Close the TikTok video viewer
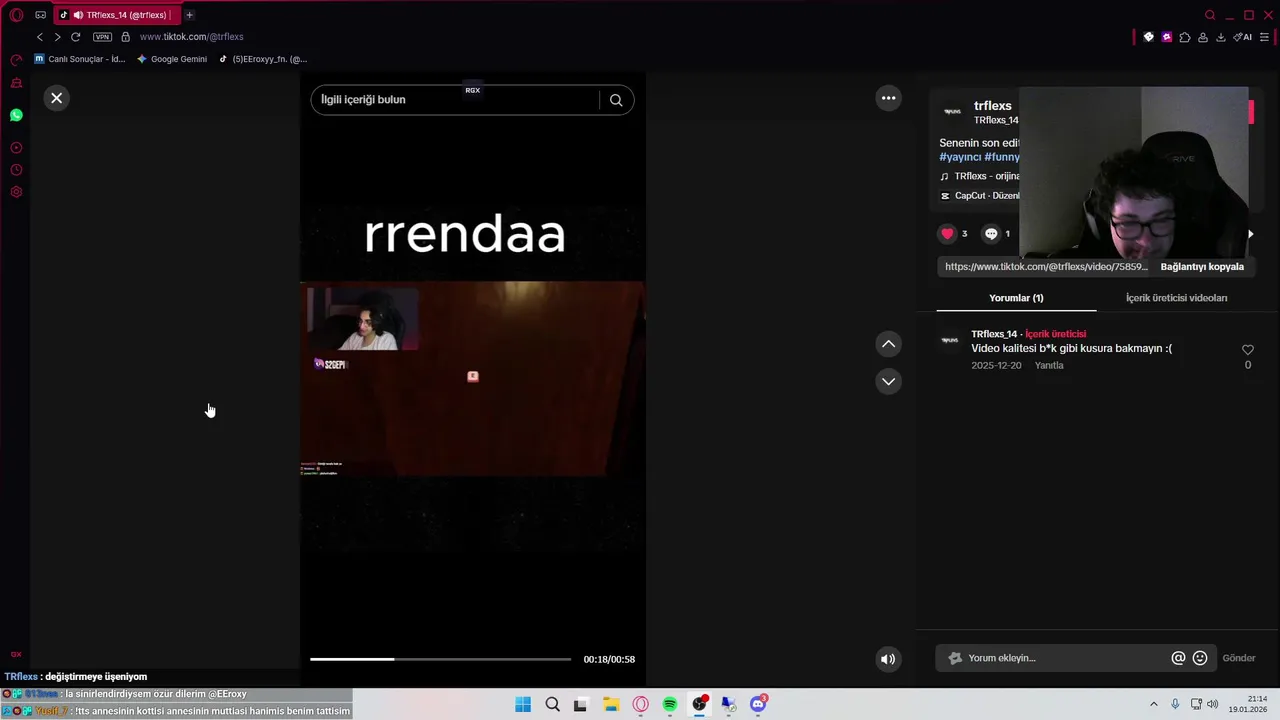 click(57, 98)
